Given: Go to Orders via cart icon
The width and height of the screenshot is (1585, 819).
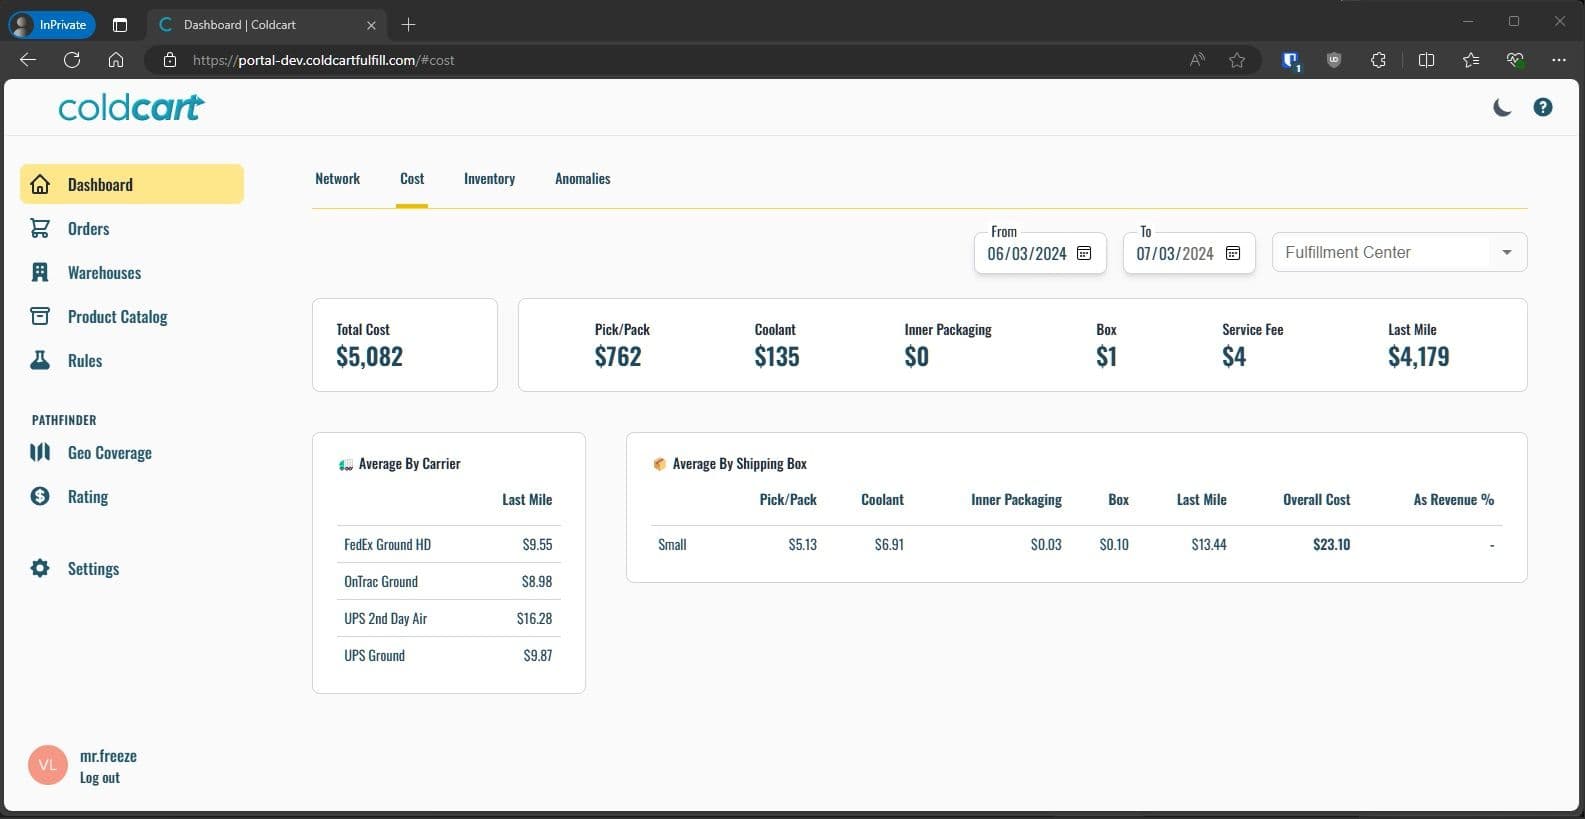Looking at the screenshot, I should (x=40, y=229).
